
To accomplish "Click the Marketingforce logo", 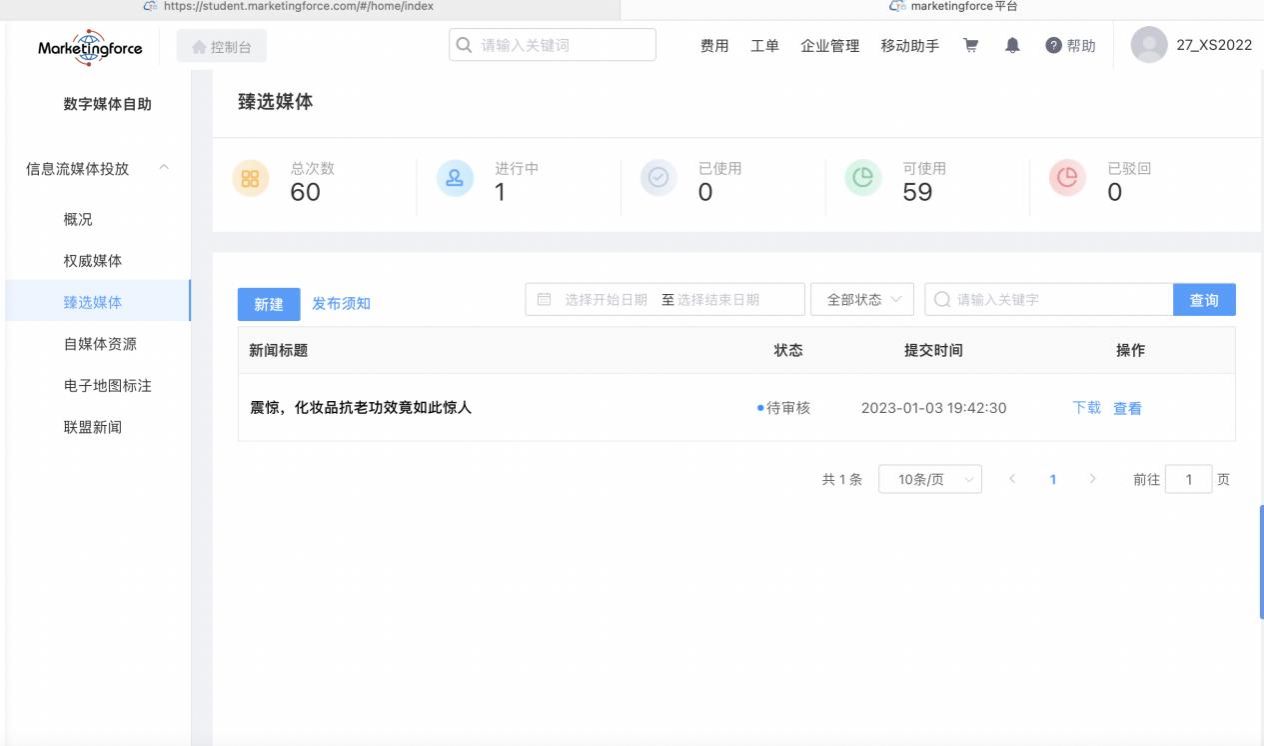I will 90,47.
